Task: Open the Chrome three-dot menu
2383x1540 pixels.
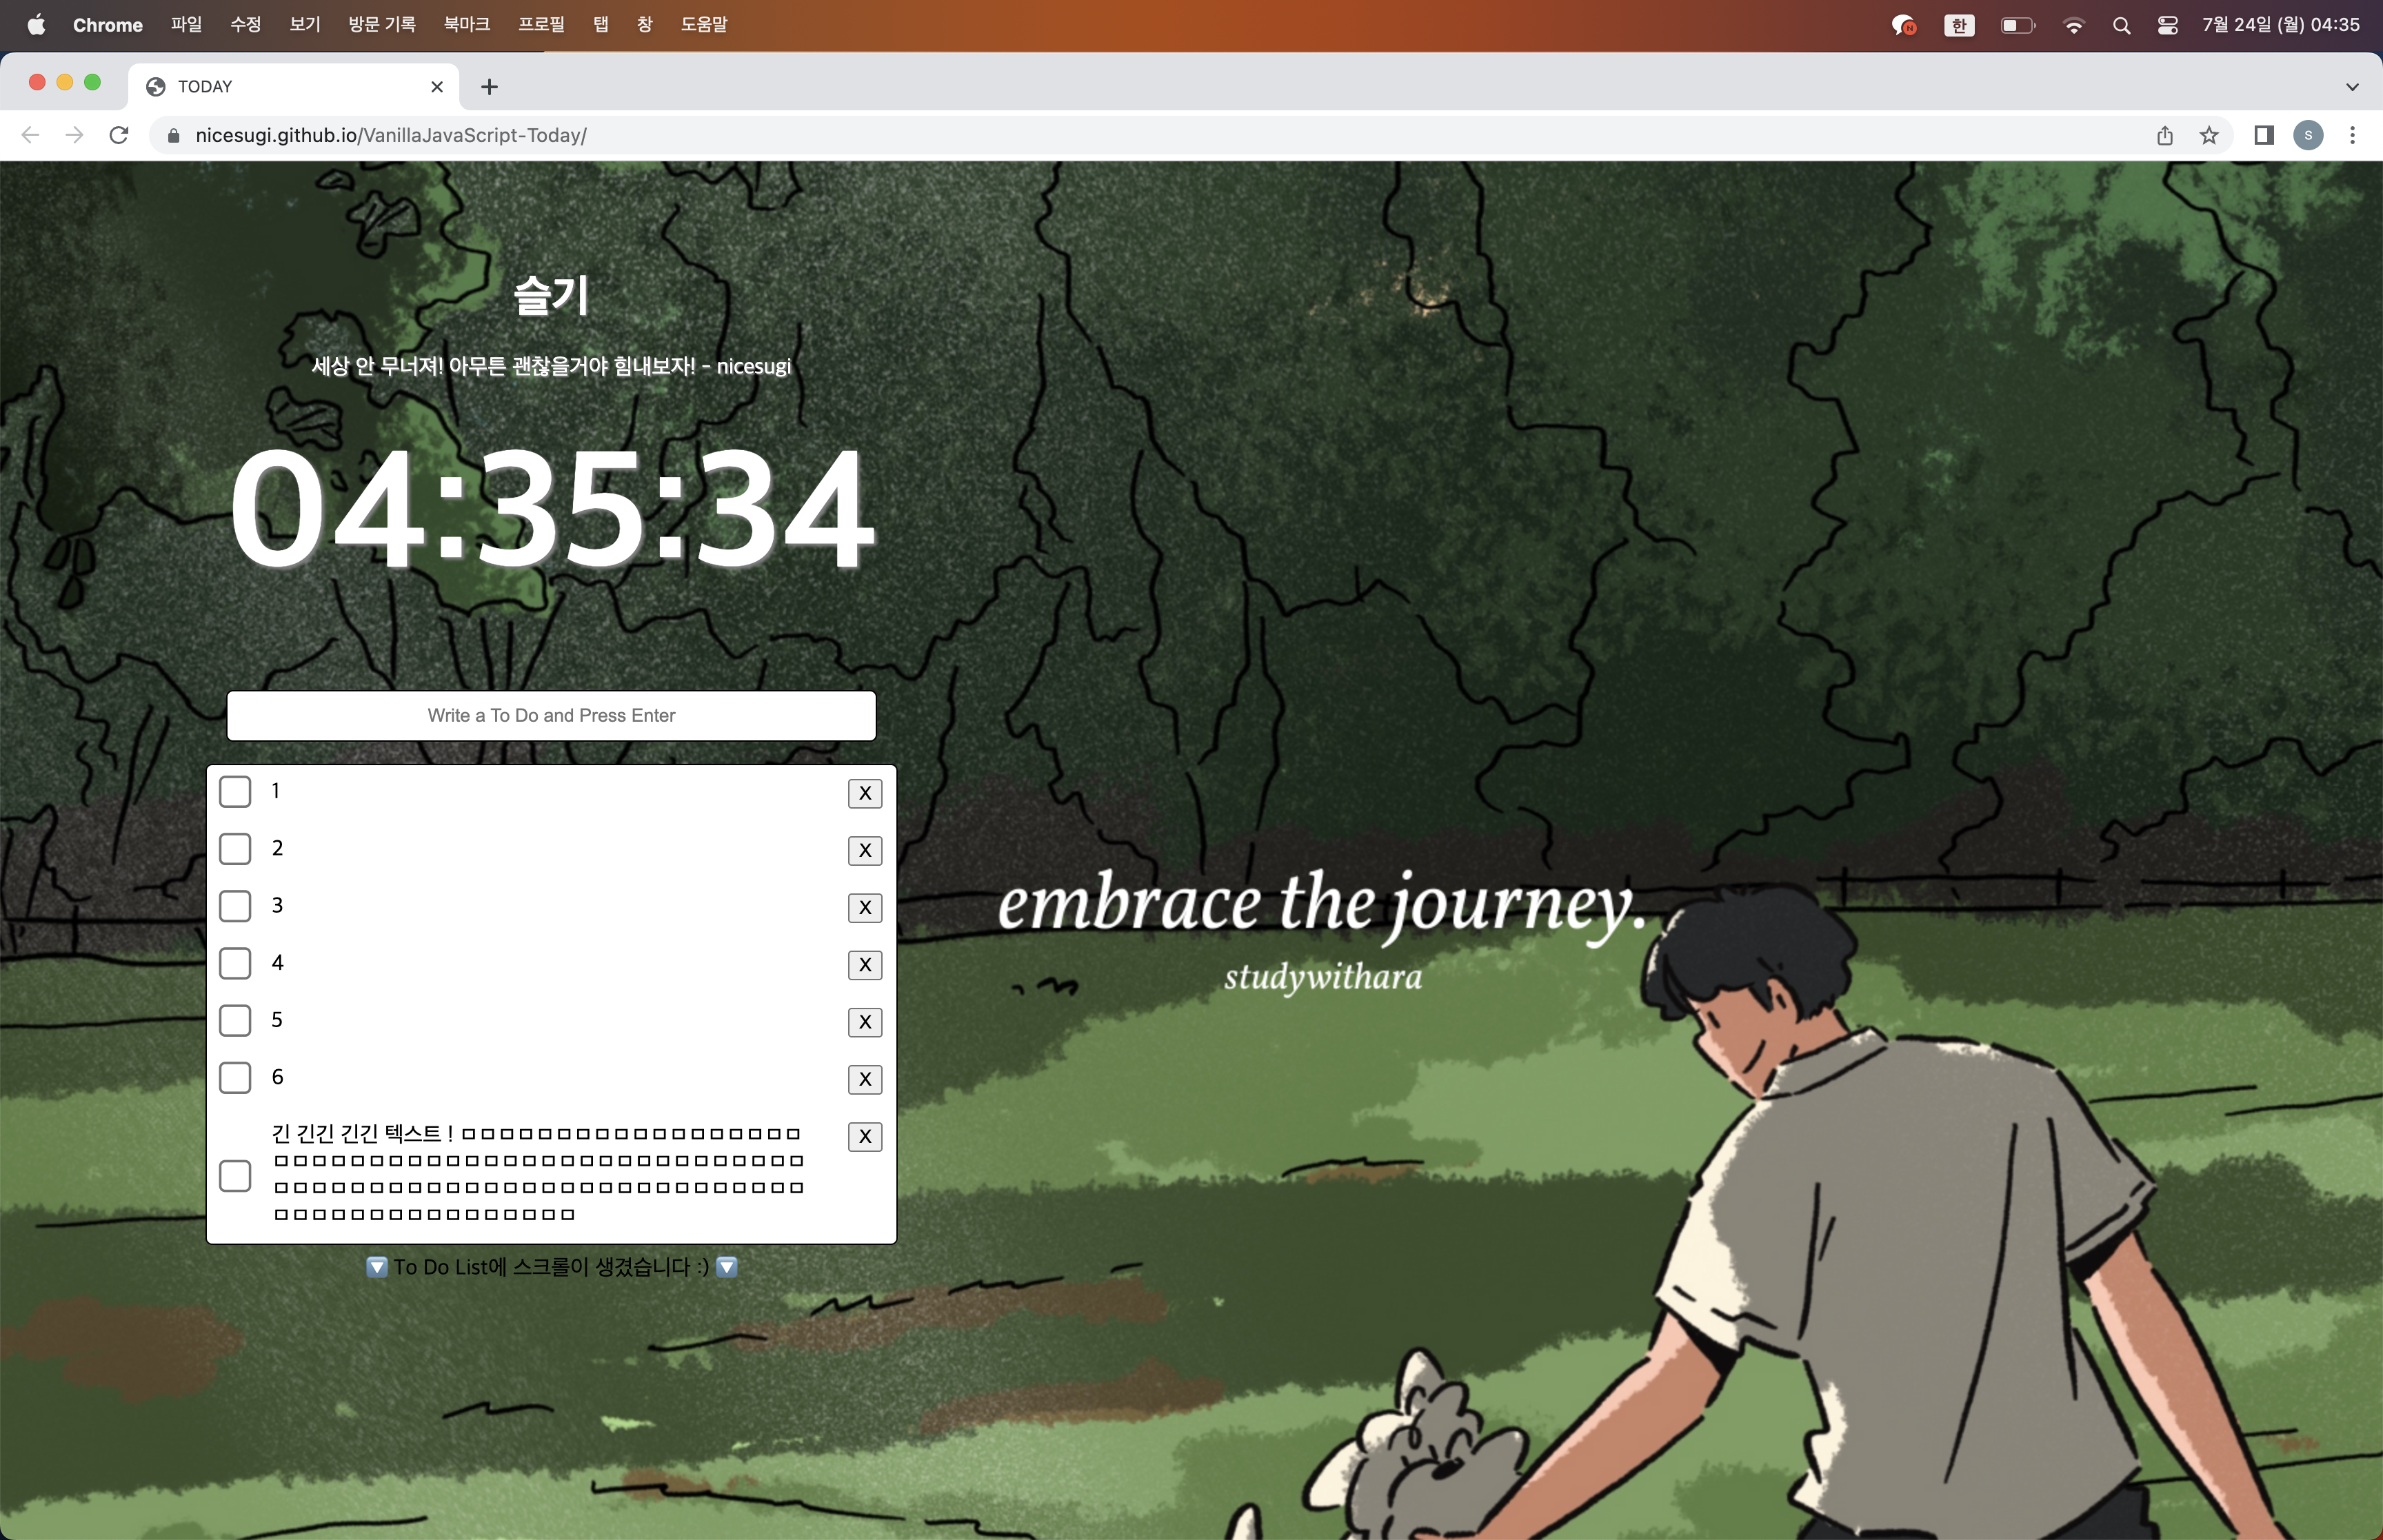Action: click(x=2352, y=135)
